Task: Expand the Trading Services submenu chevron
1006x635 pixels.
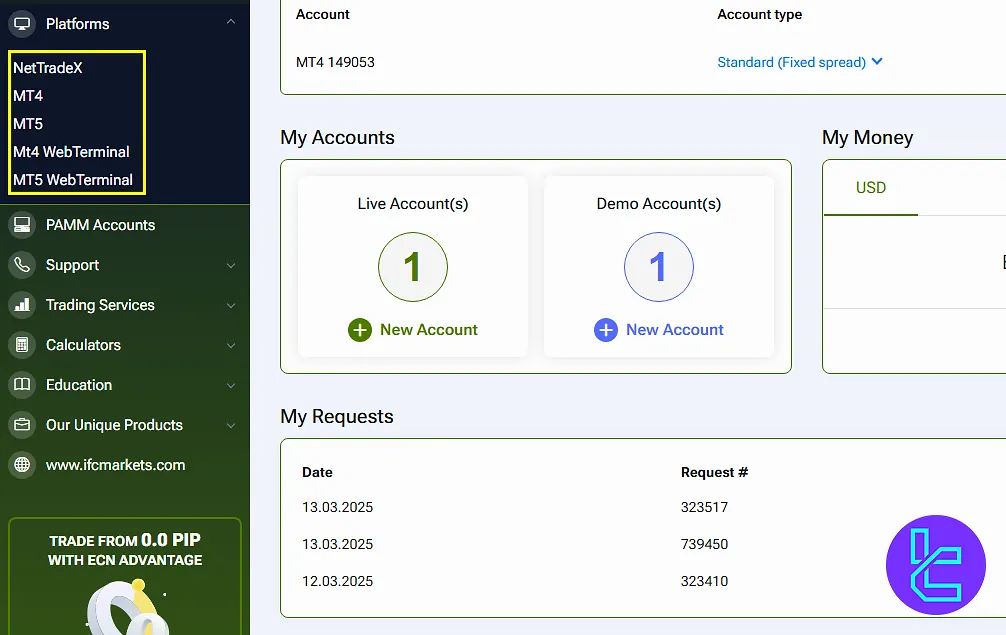Action: click(231, 306)
